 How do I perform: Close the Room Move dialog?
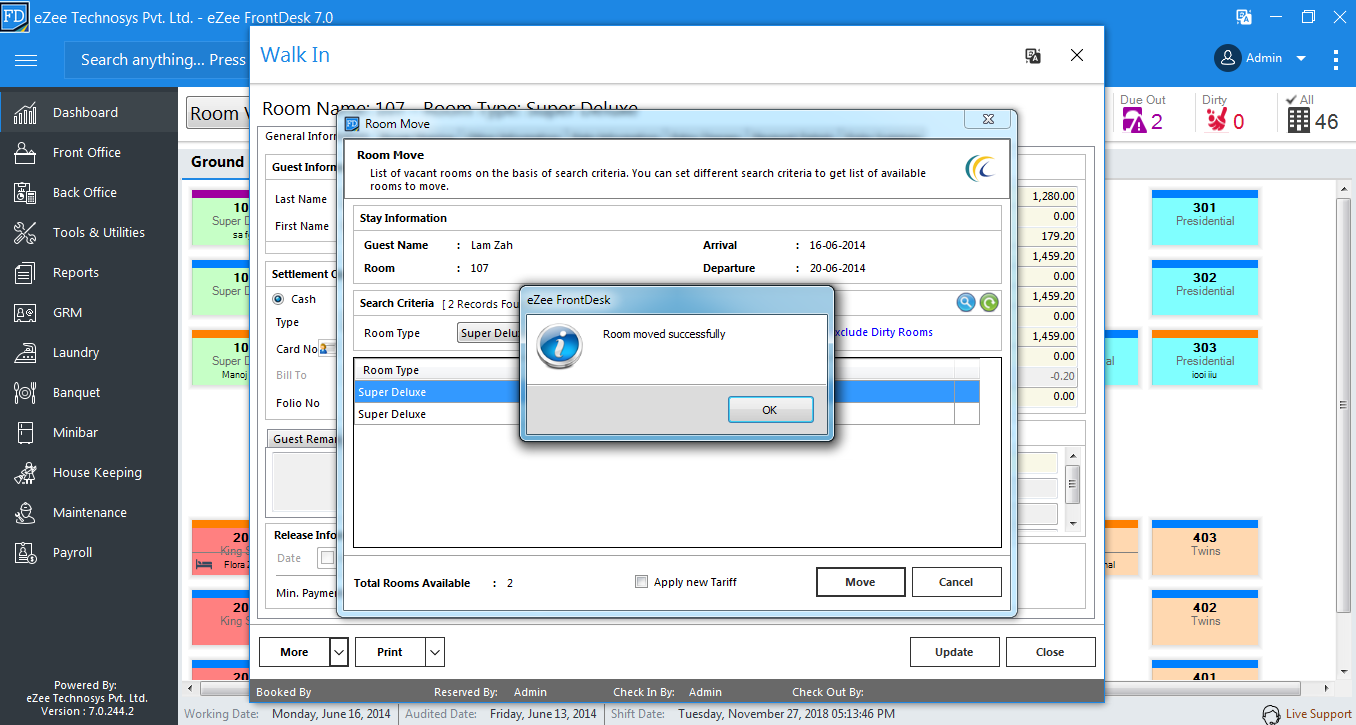988,120
